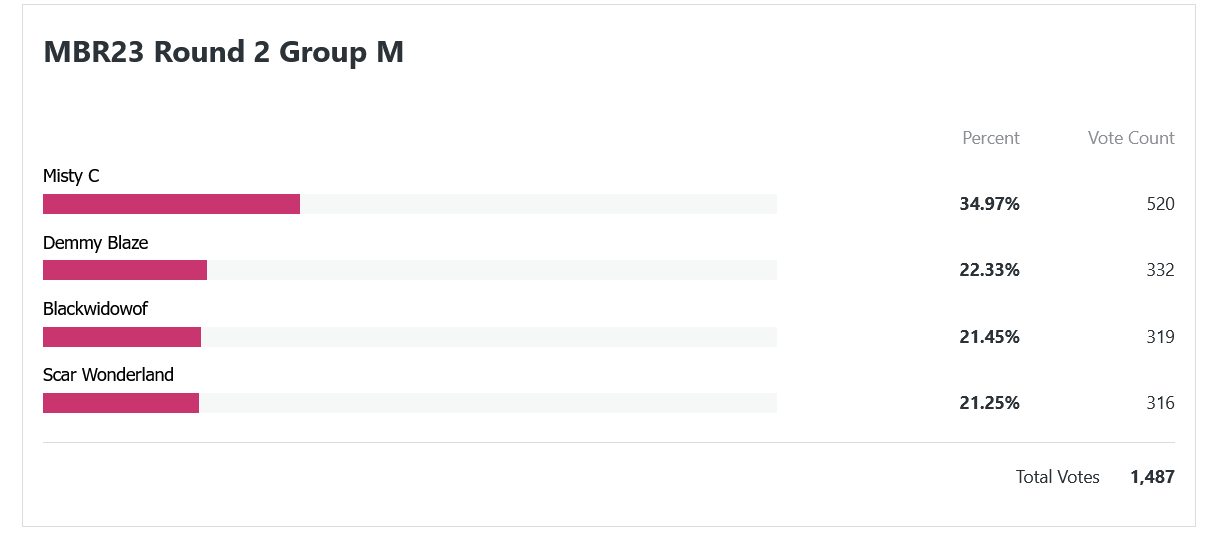Click the 332 vote count

1160,270
